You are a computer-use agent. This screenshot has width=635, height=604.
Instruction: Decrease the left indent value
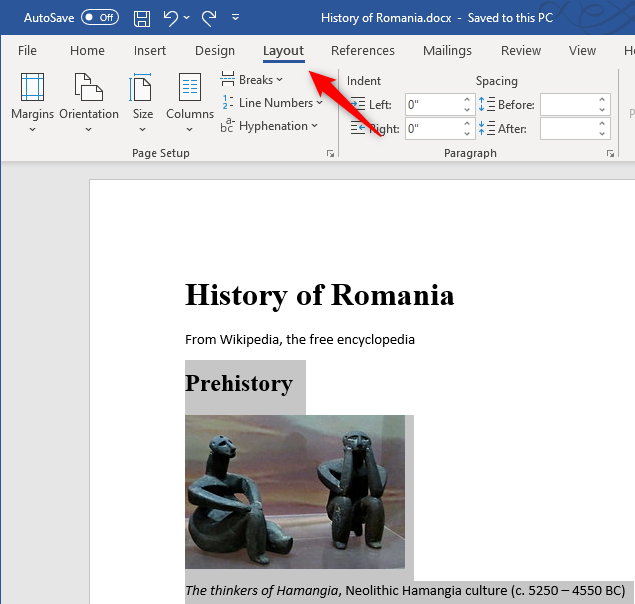[467, 110]
